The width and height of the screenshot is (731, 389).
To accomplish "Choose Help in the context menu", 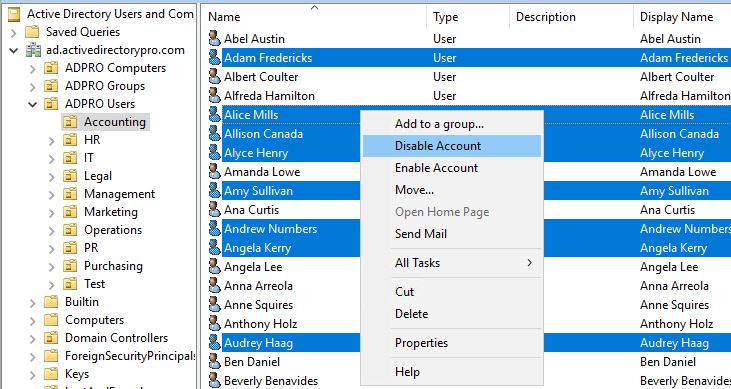I will (x=452, y=372).
